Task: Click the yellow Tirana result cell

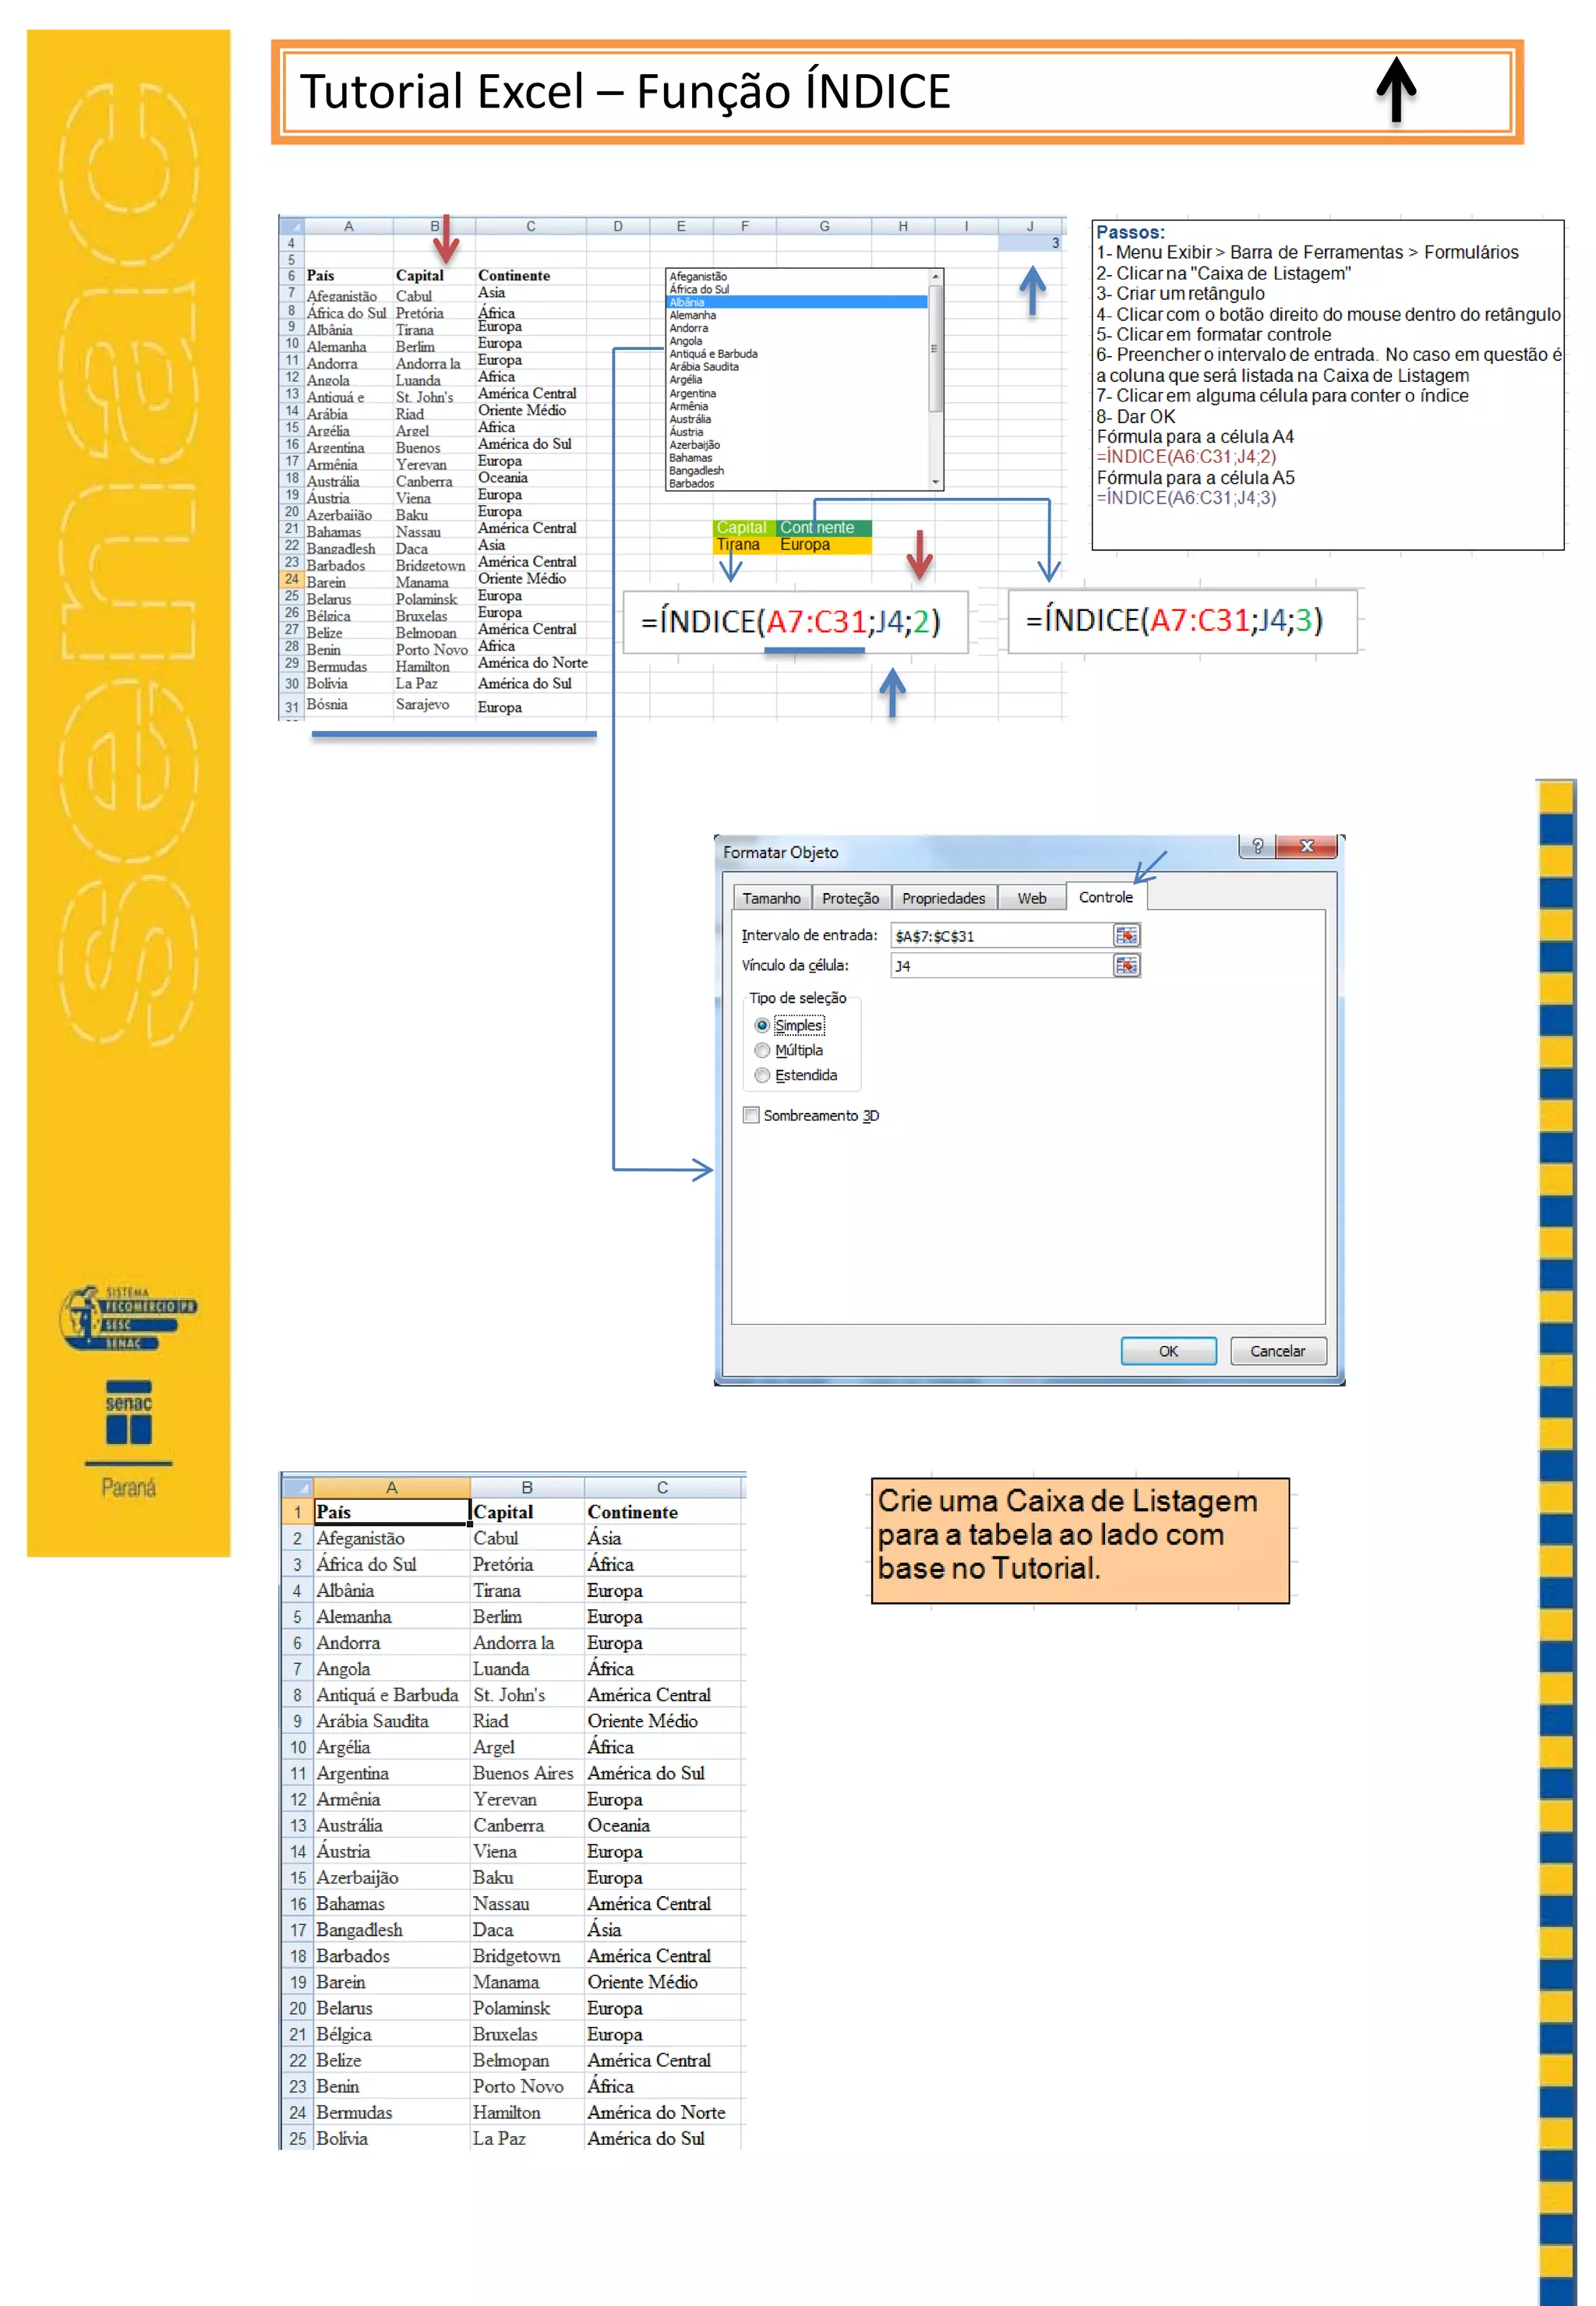Action: (743, 545)
